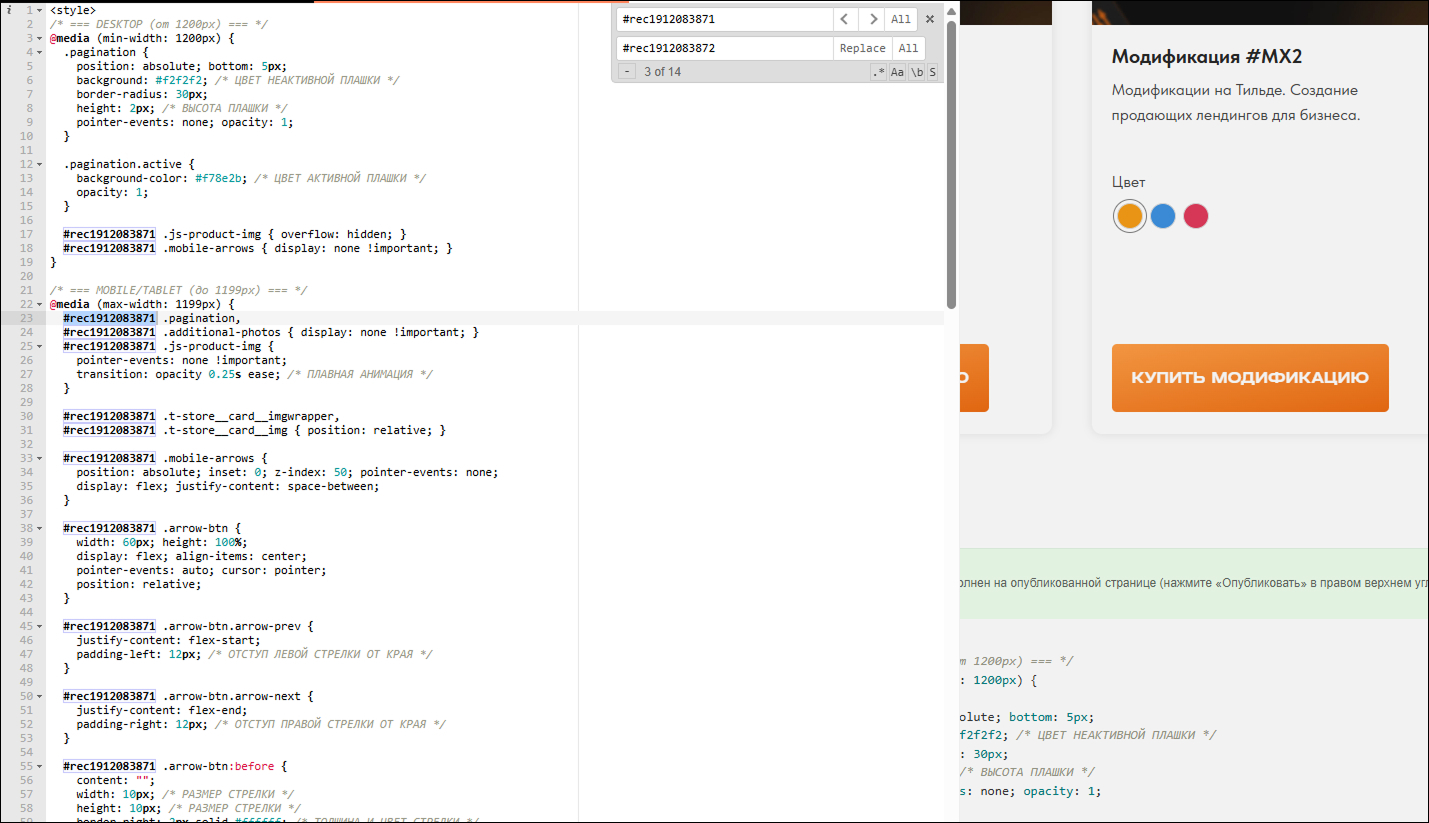The height and width of the screenshot is (823, 1429).
Task: Collapse the .js-product-img rule at line 25
Action: [x=39, y=346]
